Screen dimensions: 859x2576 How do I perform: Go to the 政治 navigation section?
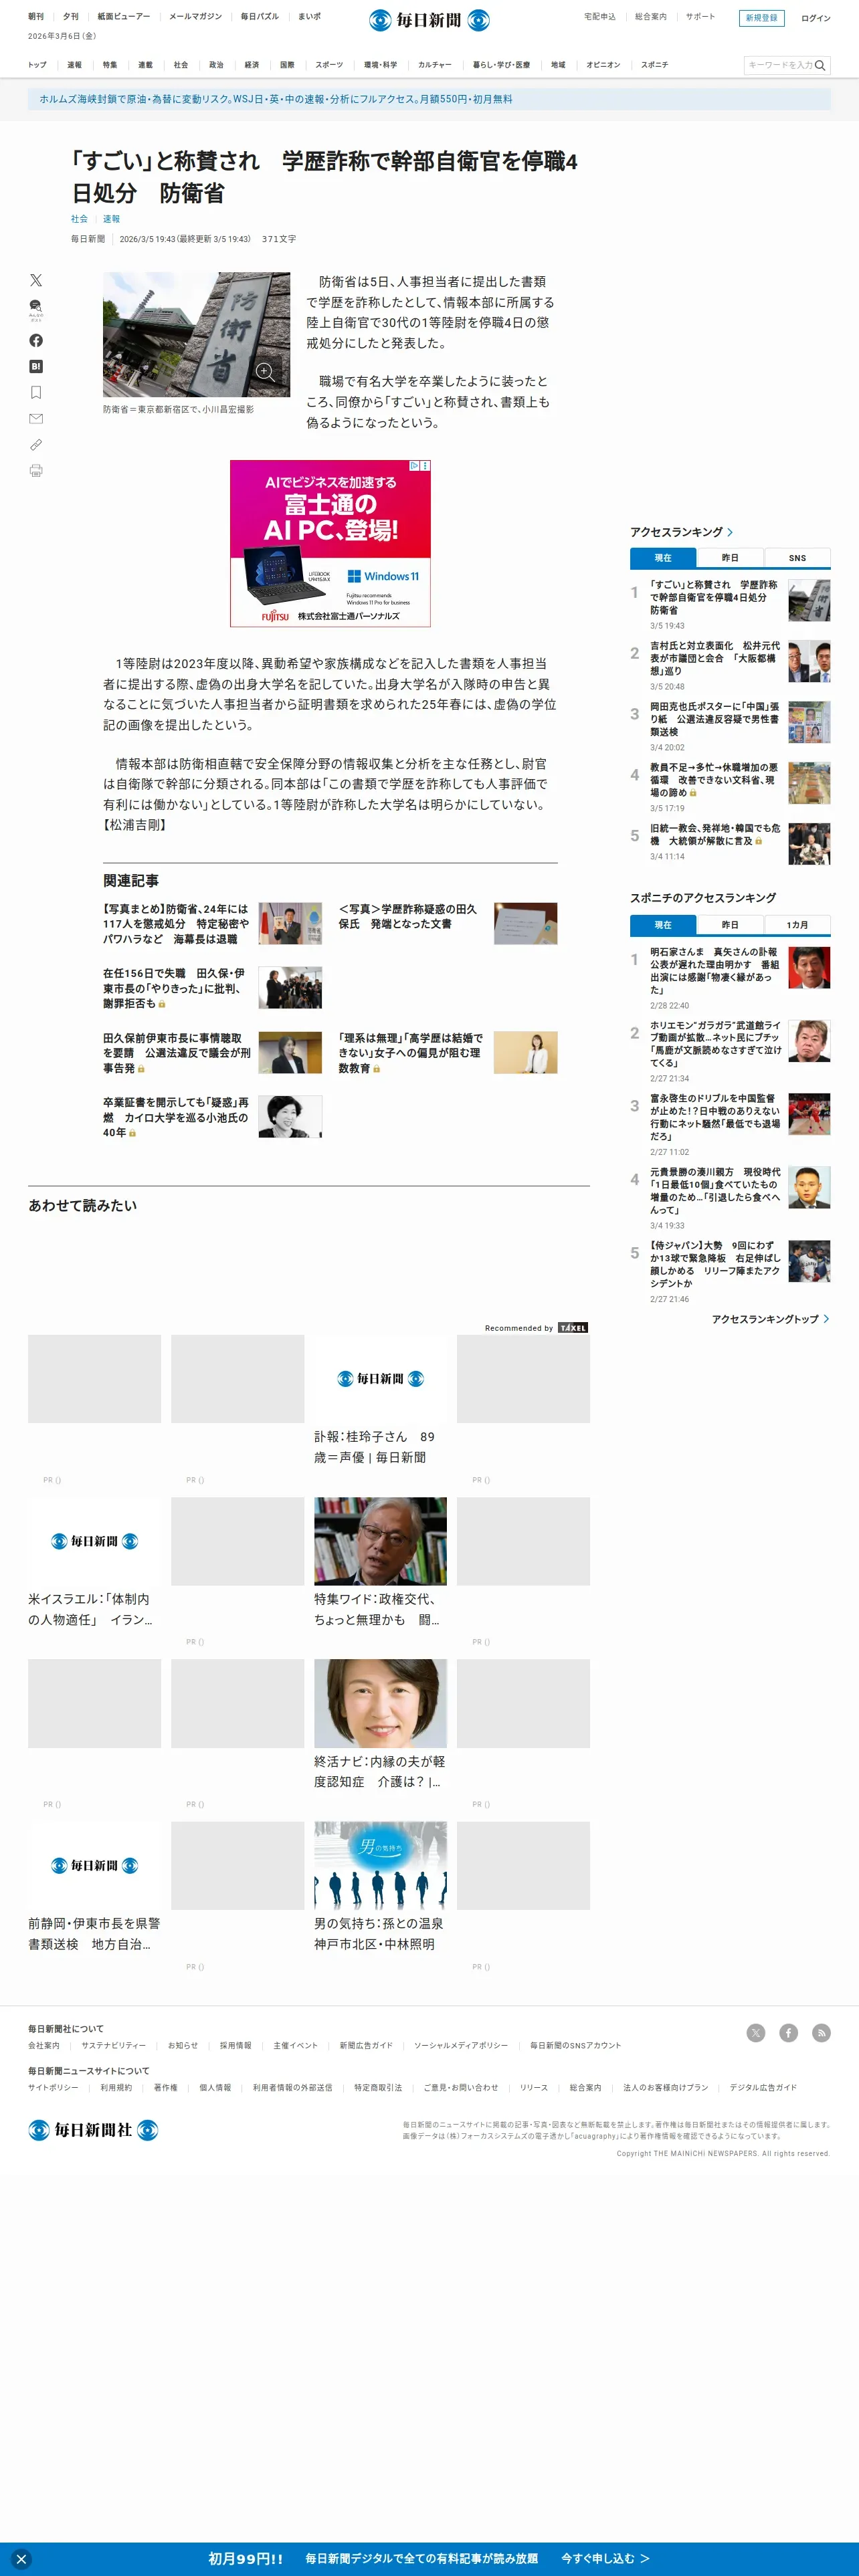click(216, 65)
